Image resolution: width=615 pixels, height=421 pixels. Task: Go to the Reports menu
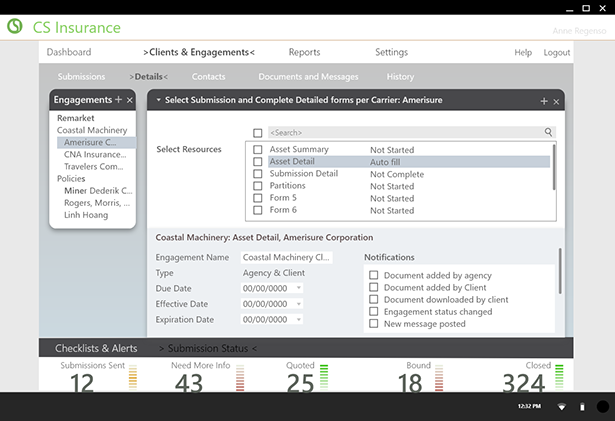(304, 52)
